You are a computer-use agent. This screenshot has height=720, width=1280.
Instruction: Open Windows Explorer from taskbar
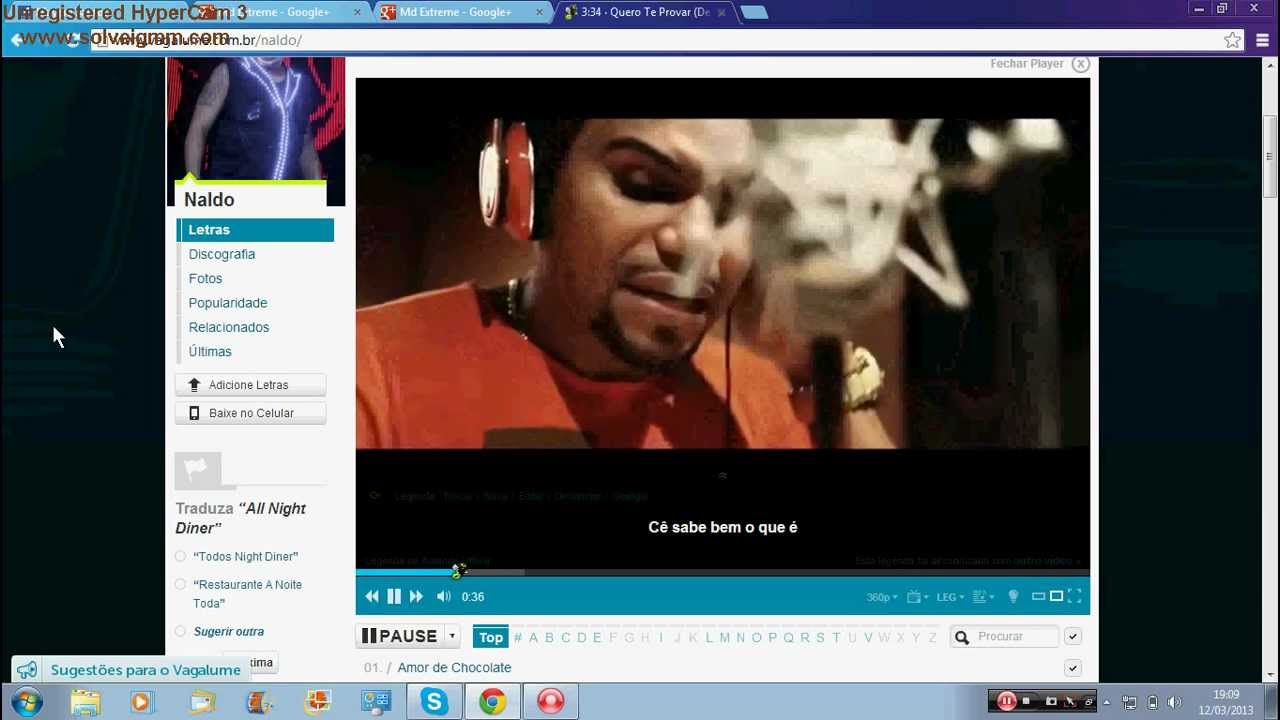point(84,702)
